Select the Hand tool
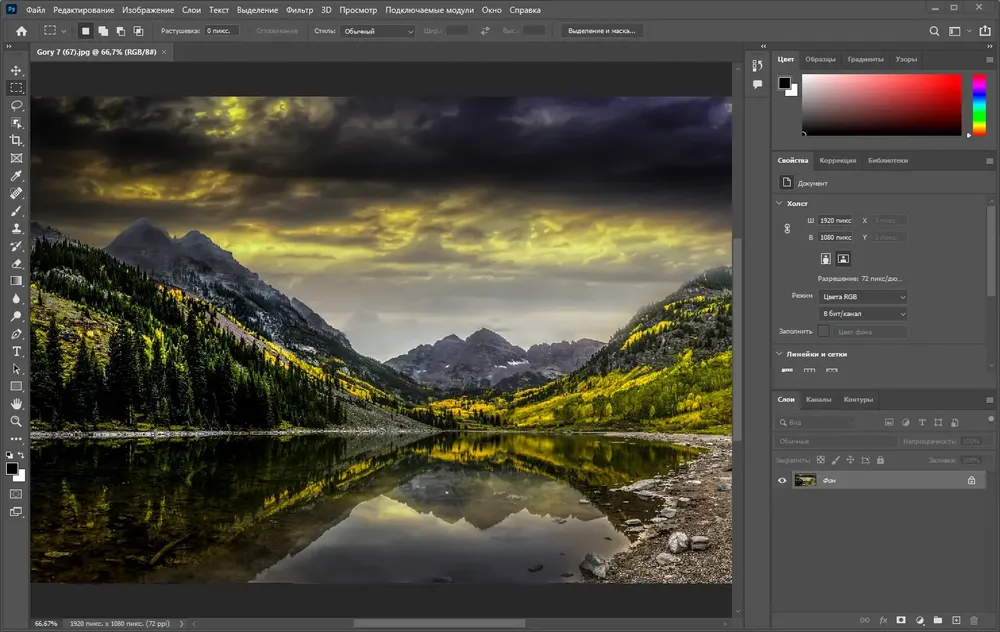Screen dimensions: 1000x632 [16, 404]
